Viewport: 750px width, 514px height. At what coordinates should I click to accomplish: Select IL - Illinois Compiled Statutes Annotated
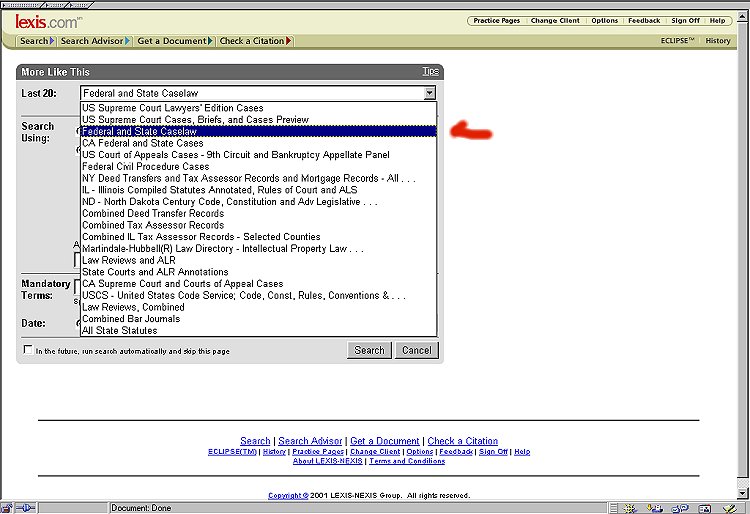tap(258, 190)
